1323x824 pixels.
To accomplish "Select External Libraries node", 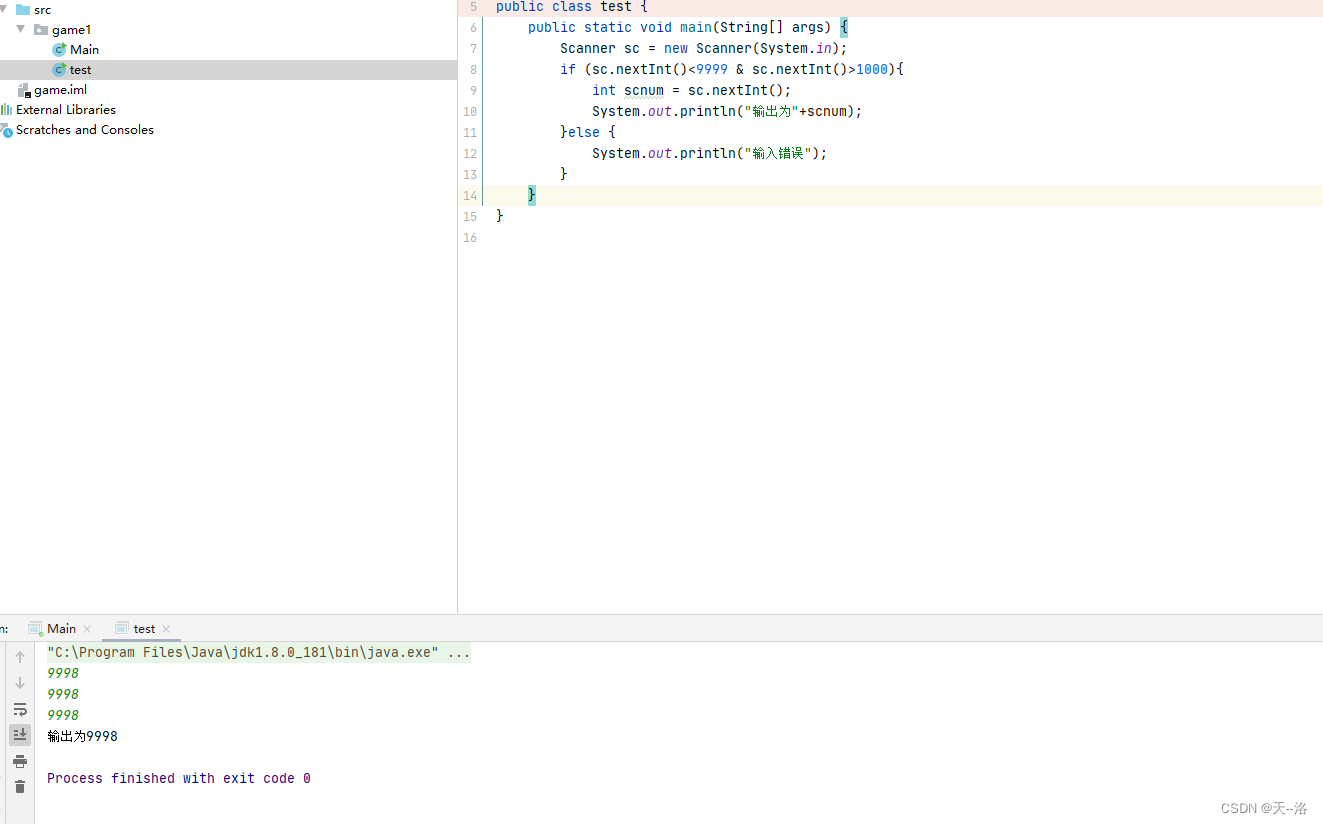I will tap(66, 110).
